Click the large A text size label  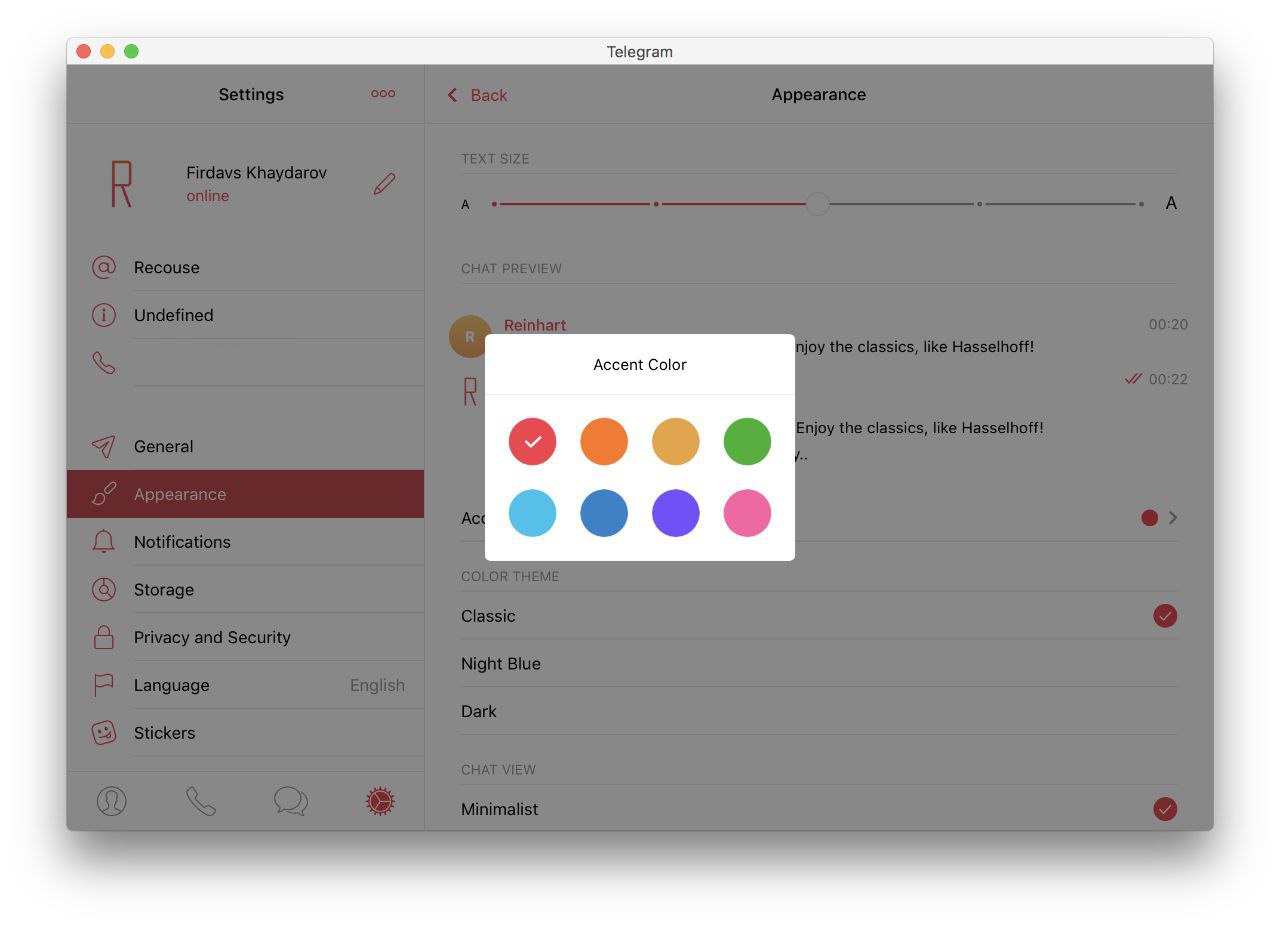(x=1171, y=203)
